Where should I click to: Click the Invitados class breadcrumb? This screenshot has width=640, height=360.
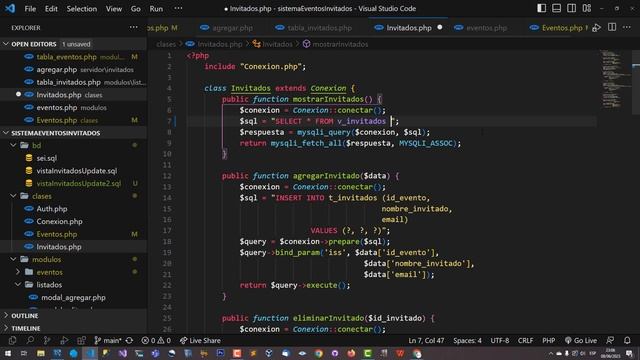click(273, 44)
